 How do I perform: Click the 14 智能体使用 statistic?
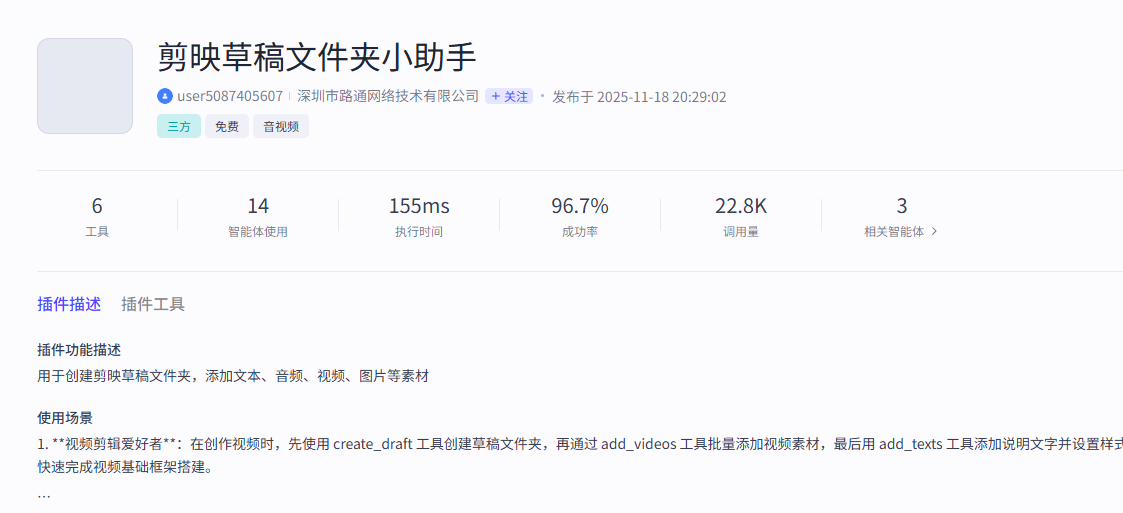click(x=258, y=217)
